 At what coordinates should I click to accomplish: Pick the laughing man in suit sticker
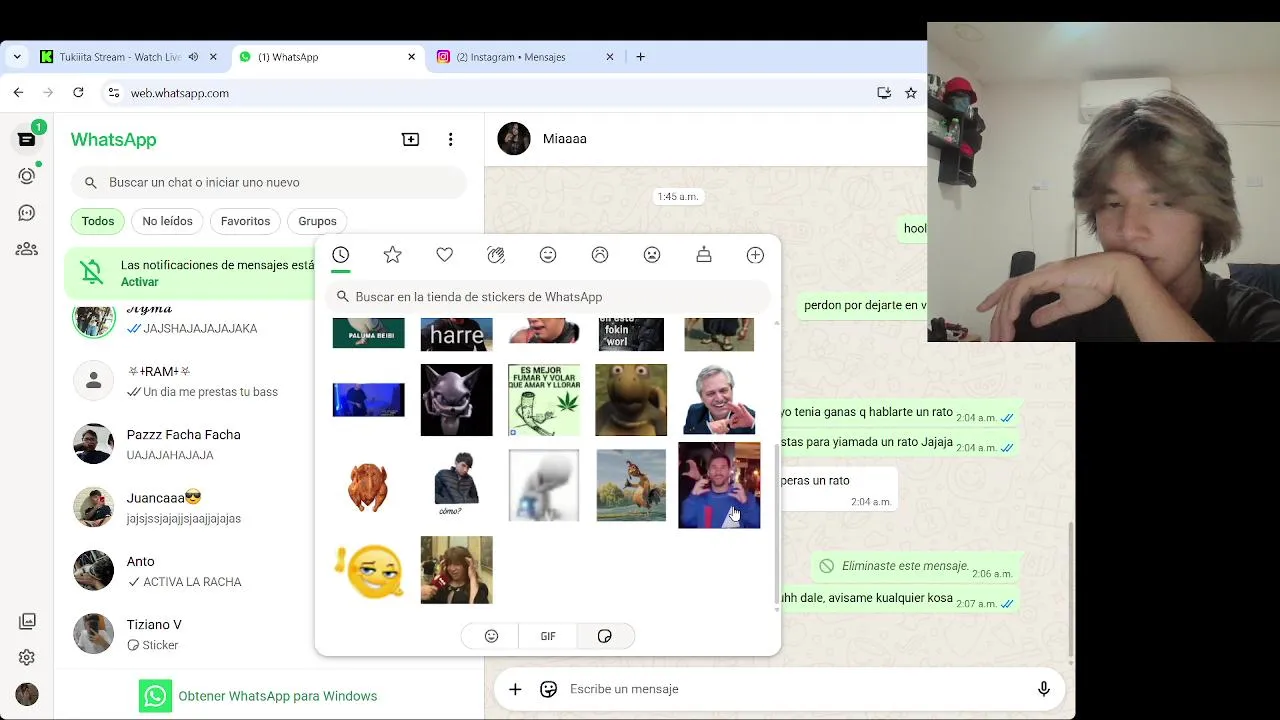(719, 400)
